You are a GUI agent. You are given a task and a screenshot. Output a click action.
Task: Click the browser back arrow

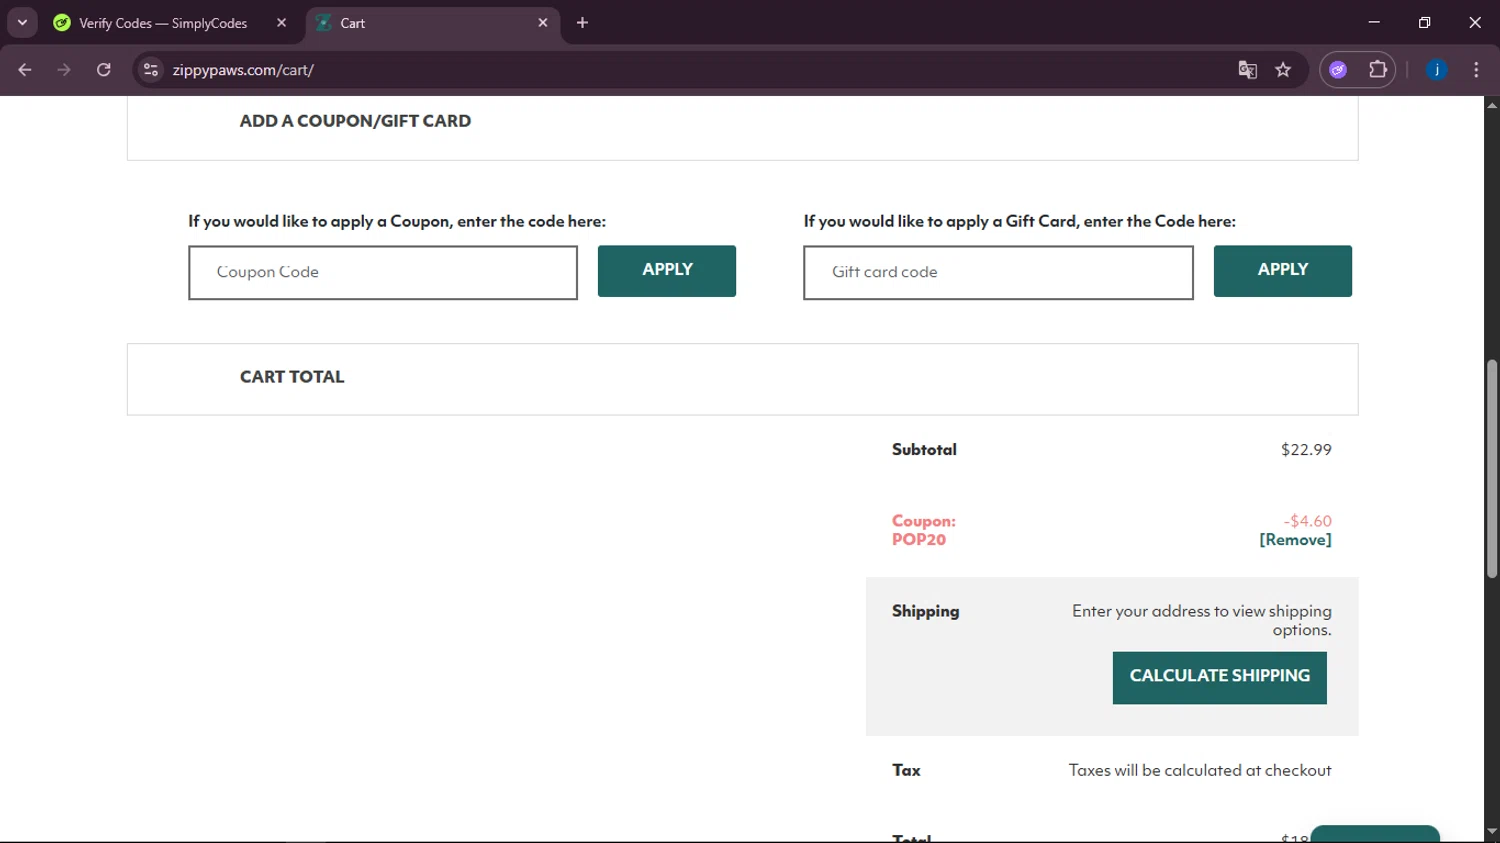[x=25, y=70]
